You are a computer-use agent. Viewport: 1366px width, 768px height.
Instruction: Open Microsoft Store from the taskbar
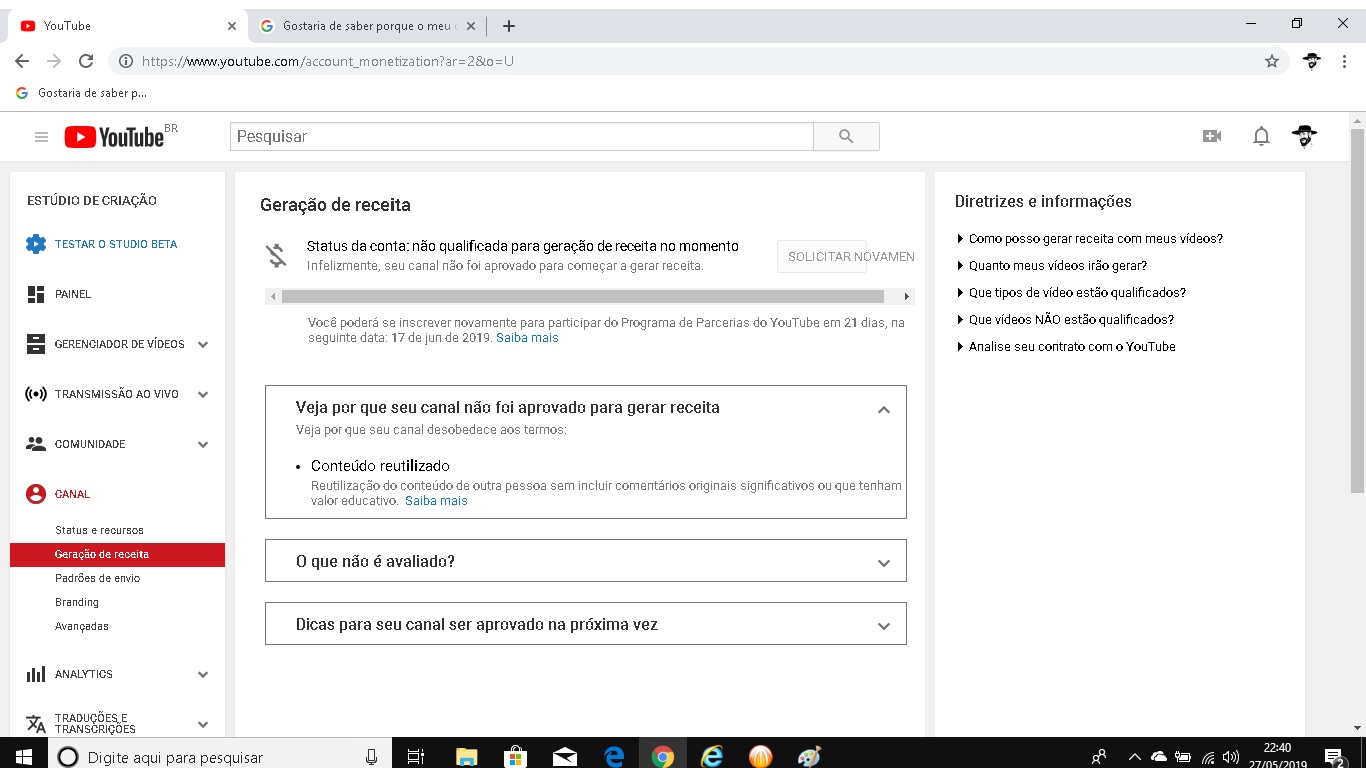[515, 757]
